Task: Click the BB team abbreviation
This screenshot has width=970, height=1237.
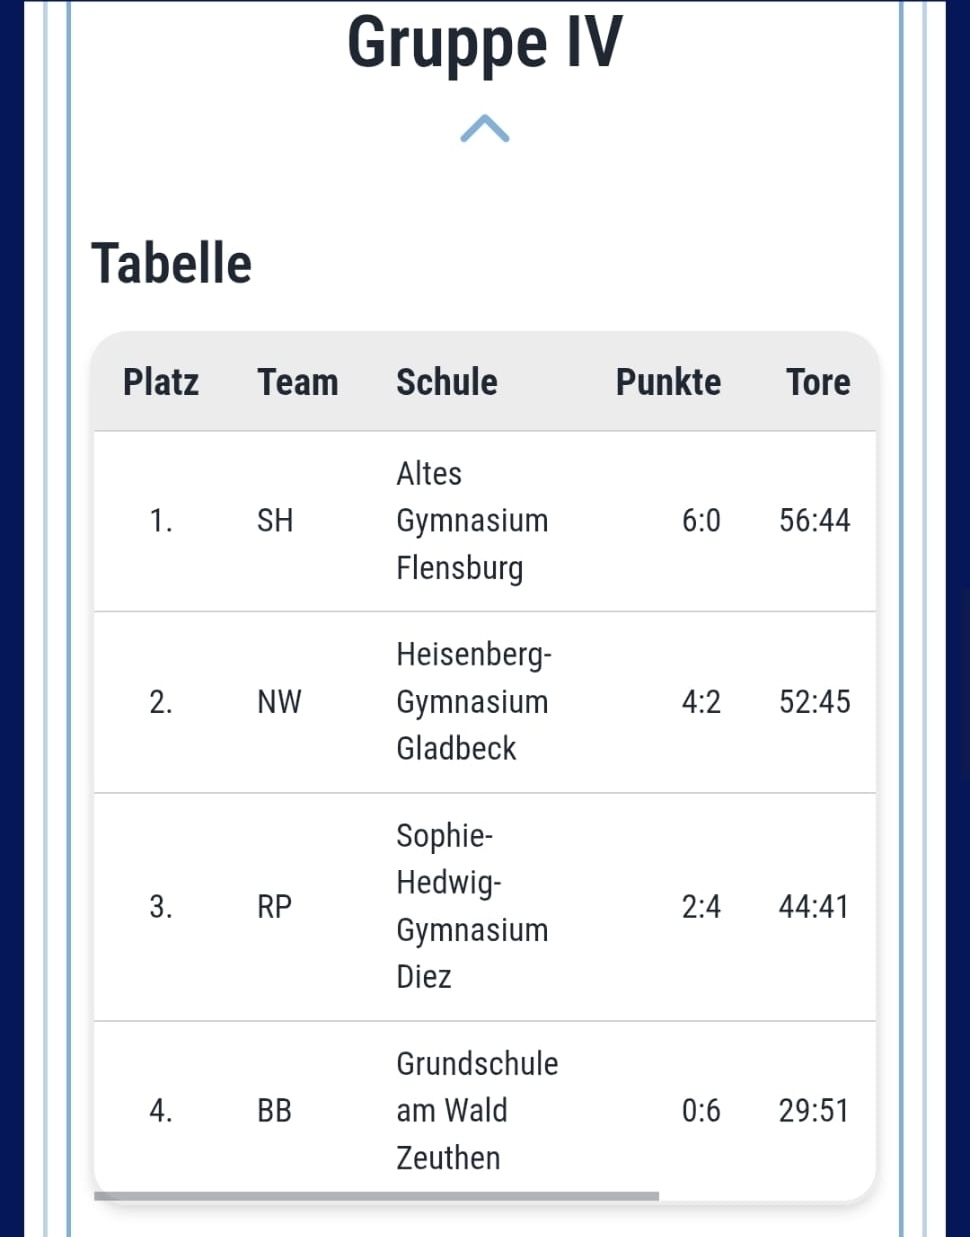Action: pyautogui.click(x=274, y=1111)
